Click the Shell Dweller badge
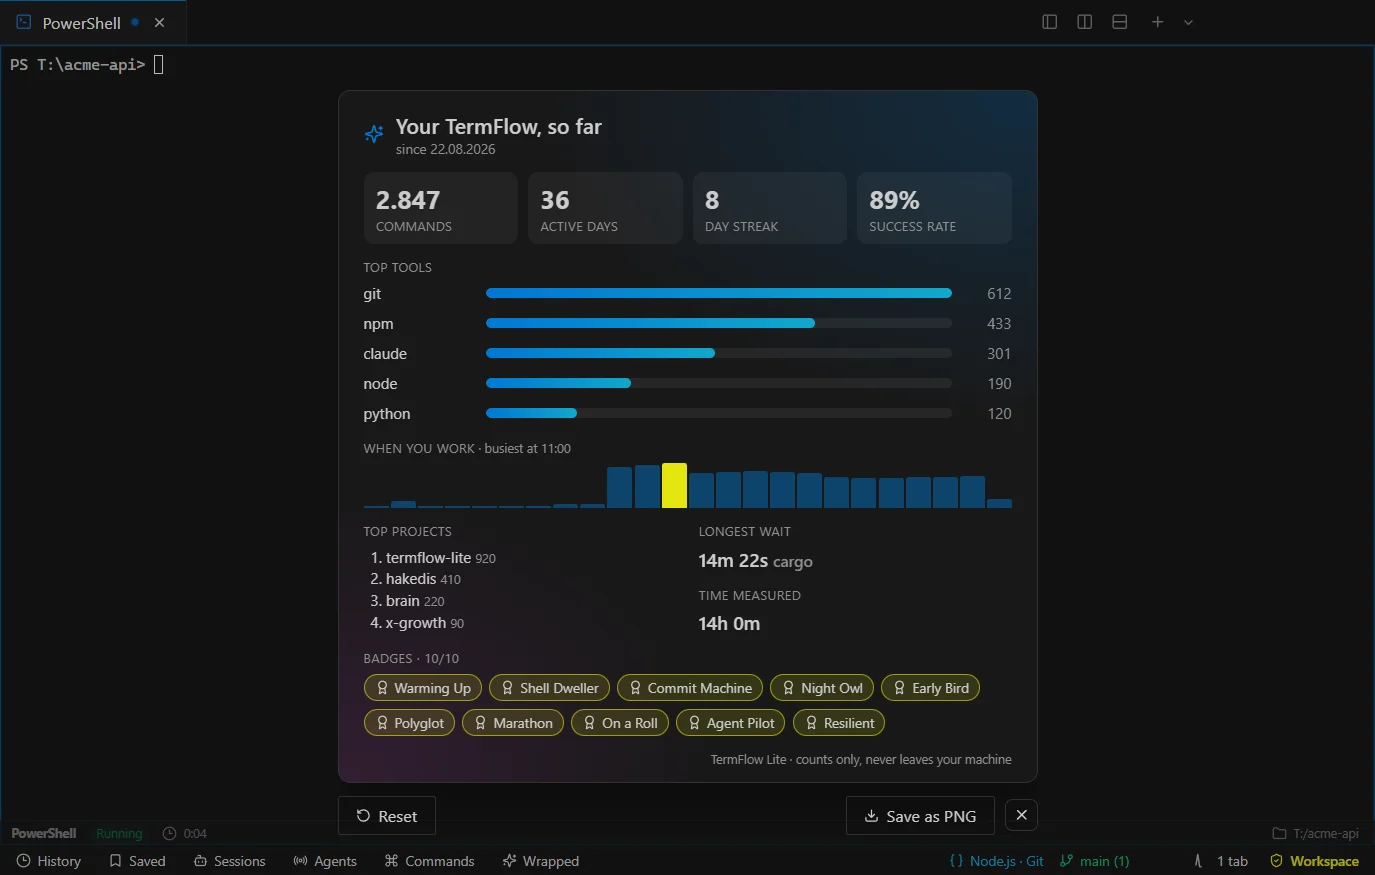Viewport: 1375px width, 875px height. 549,688
